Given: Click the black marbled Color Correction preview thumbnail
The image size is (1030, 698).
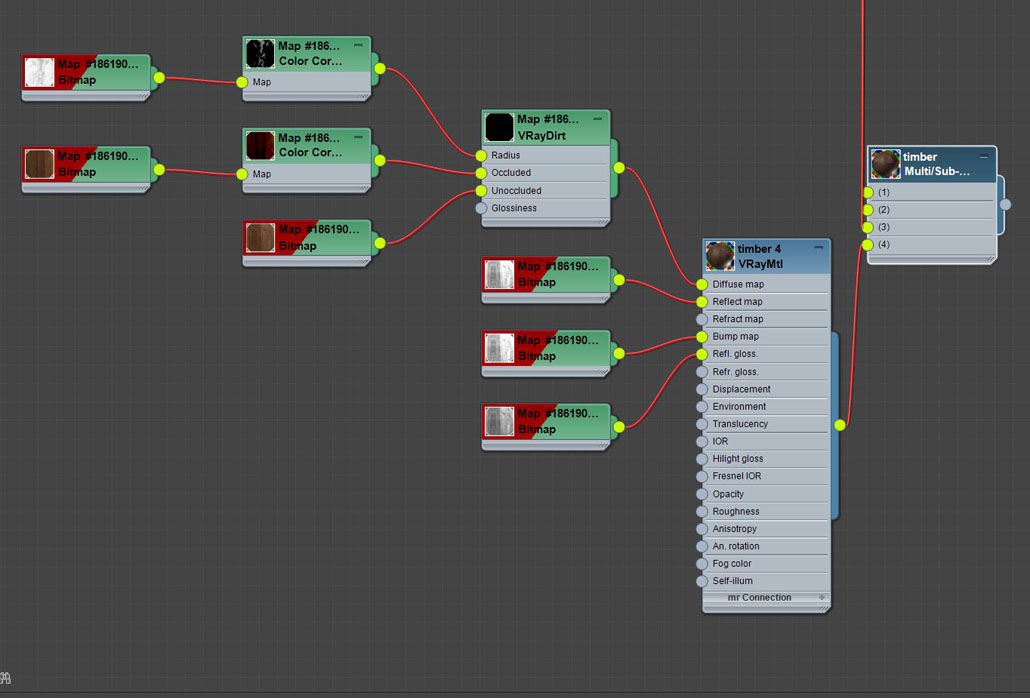Looking at the screenshot, I should click(x=259, y=54).
